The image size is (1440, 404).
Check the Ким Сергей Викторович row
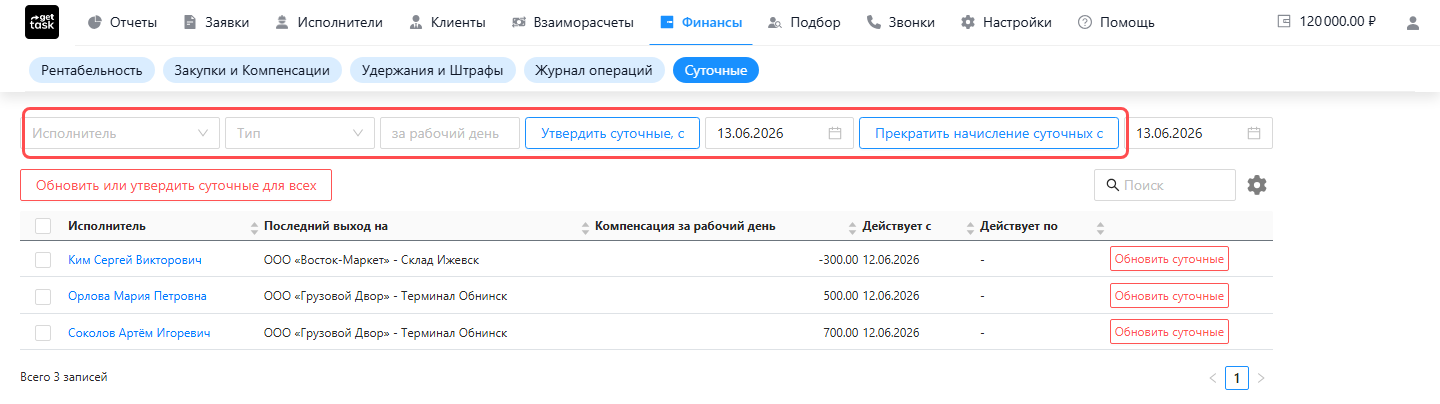pyautogui.click(x=43, y=260)
